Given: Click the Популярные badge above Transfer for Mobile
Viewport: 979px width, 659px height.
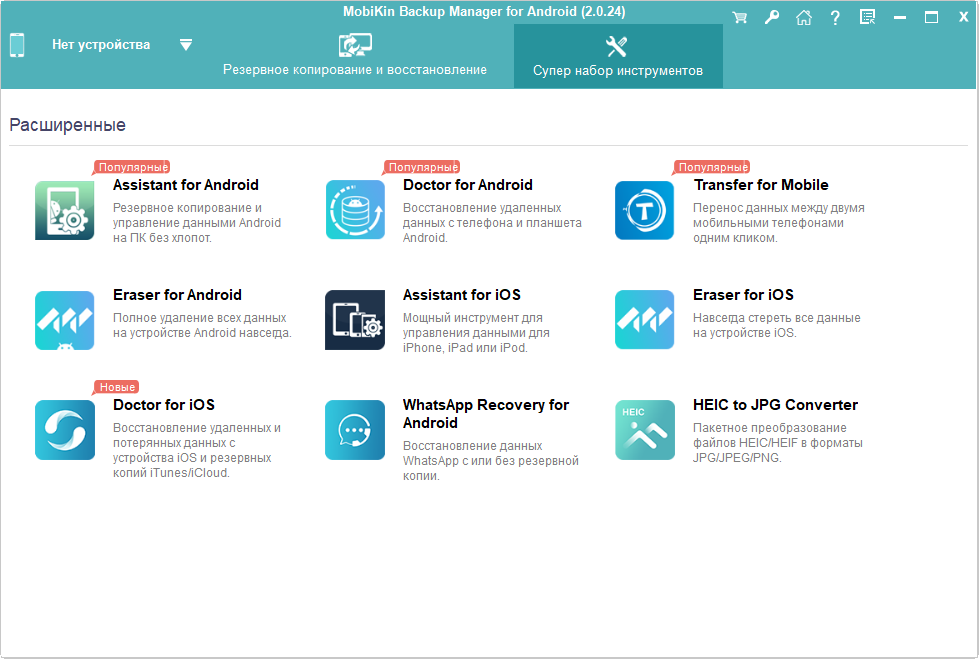Looking at the screenshot, I should tap(712, 167).
